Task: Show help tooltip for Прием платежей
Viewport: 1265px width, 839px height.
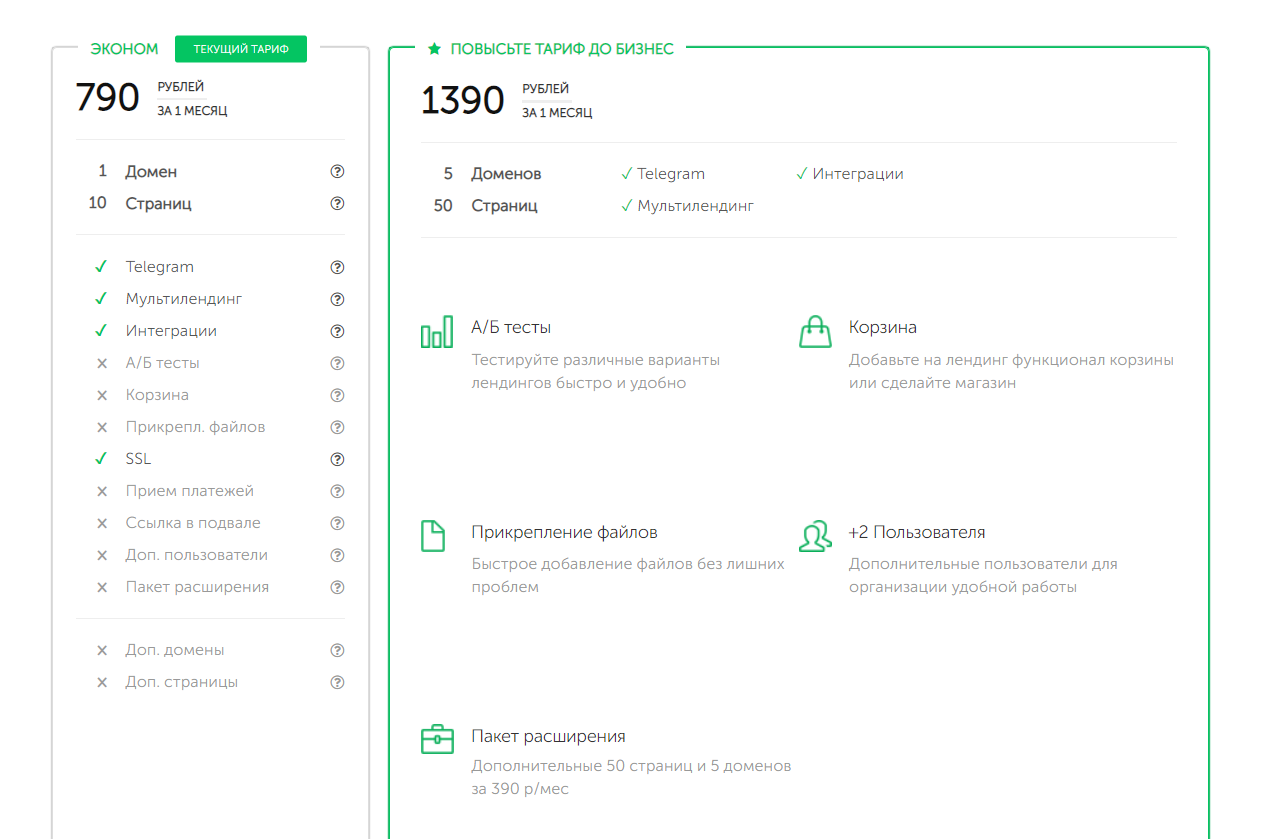Action: click(x=337, y=492)
